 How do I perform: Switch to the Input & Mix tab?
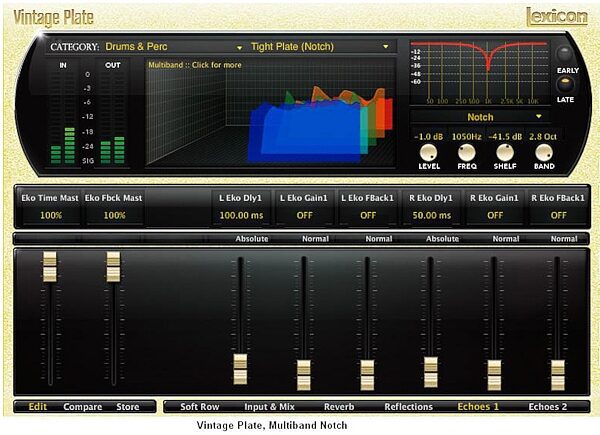[x=269, y=407]
